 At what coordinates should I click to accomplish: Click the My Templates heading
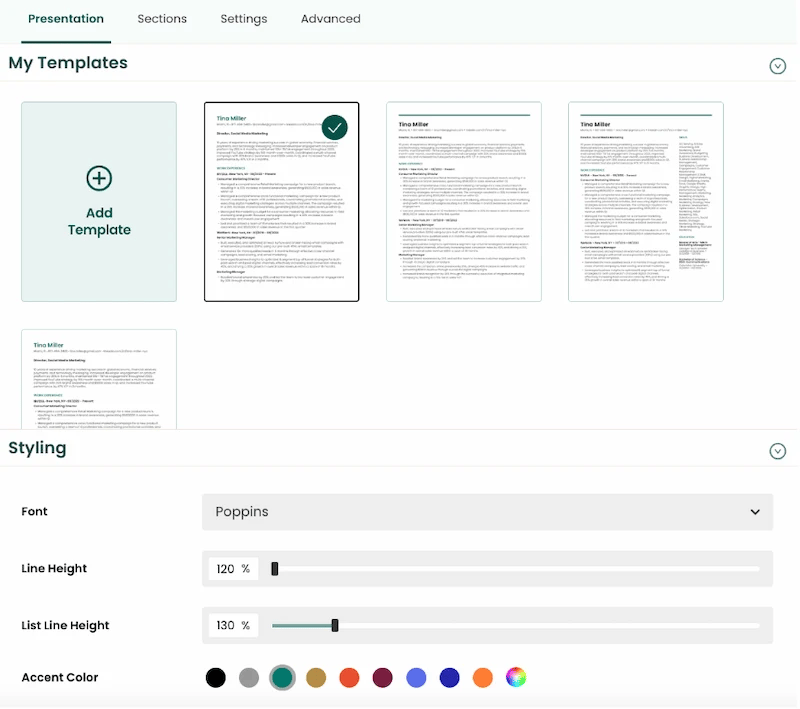(68, 63)
